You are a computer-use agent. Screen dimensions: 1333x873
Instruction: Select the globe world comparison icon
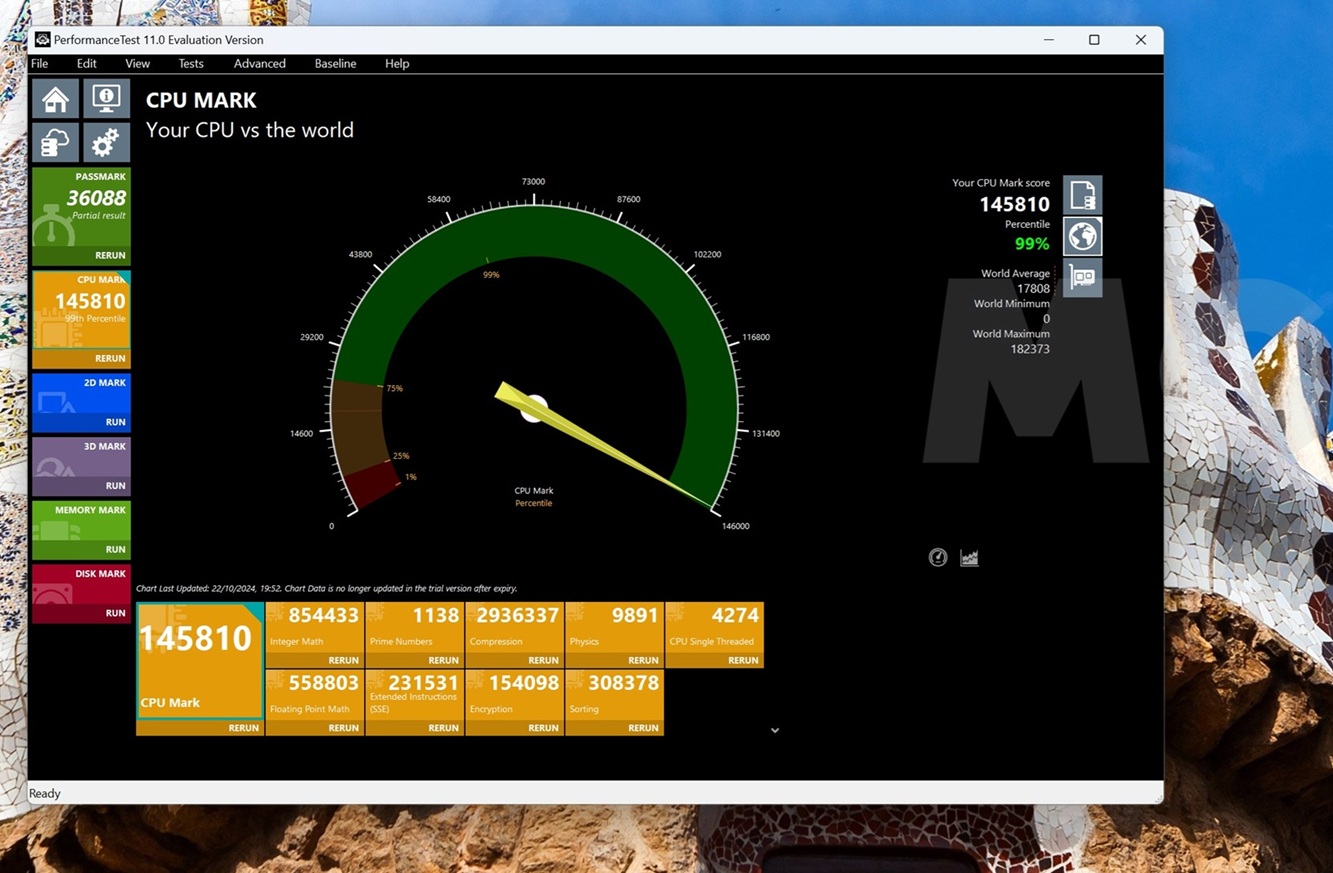(x=1082, y=237)
